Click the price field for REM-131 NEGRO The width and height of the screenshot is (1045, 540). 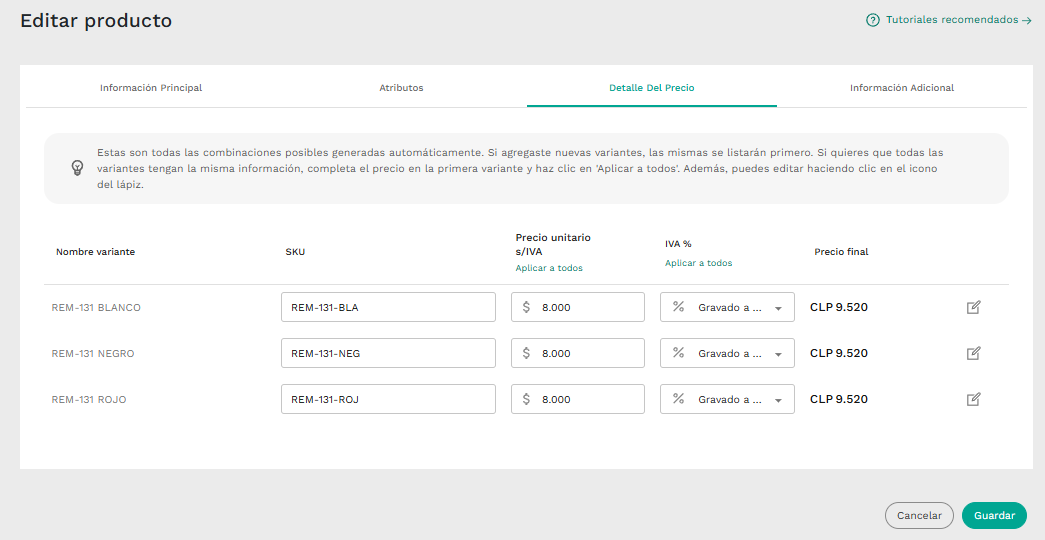point(578,353)
